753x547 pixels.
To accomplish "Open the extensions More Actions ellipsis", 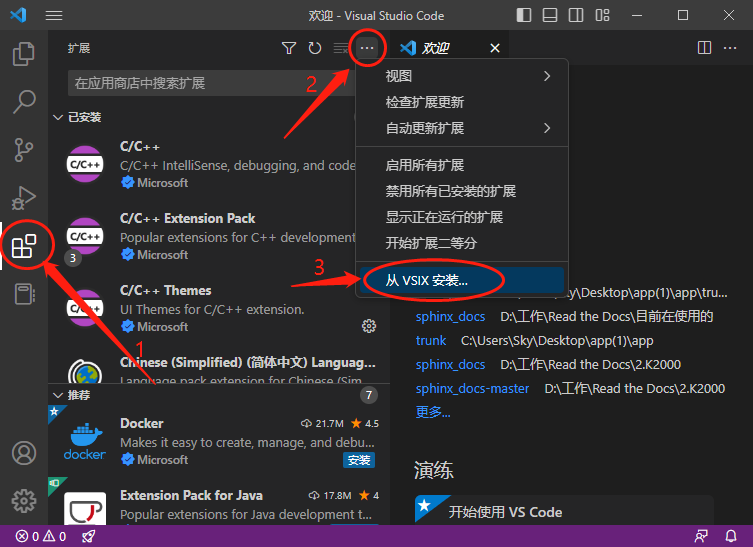I will coord(367,48).
